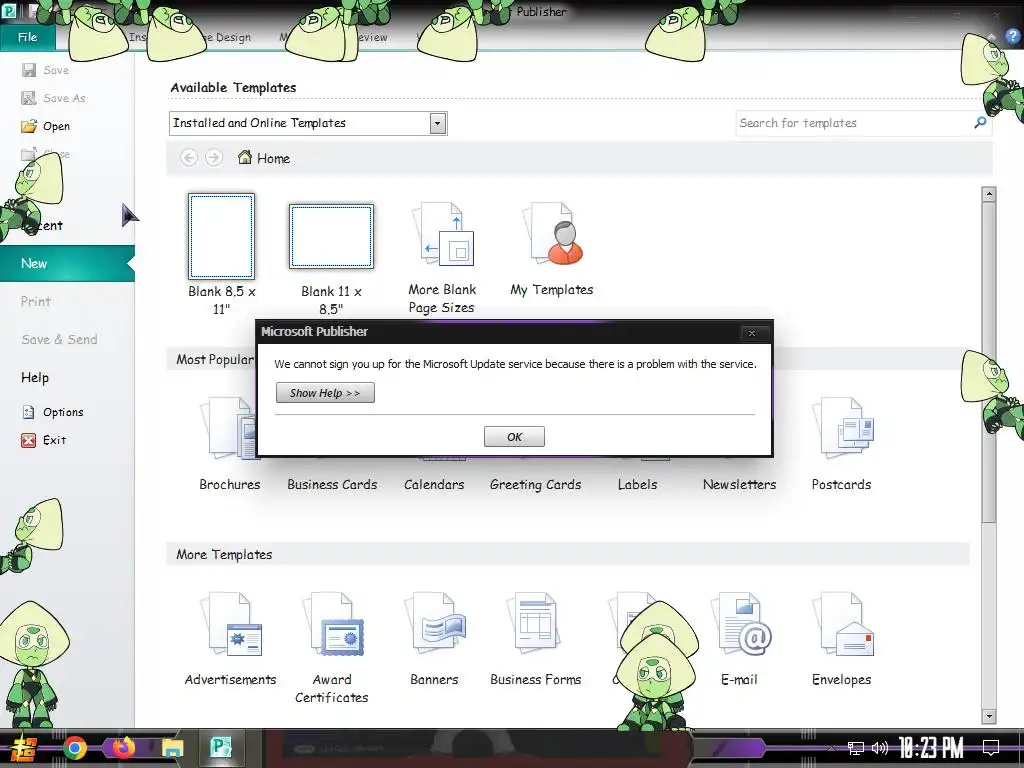
Task: Click the template search magnifier icon
Action: pos(980,122)
